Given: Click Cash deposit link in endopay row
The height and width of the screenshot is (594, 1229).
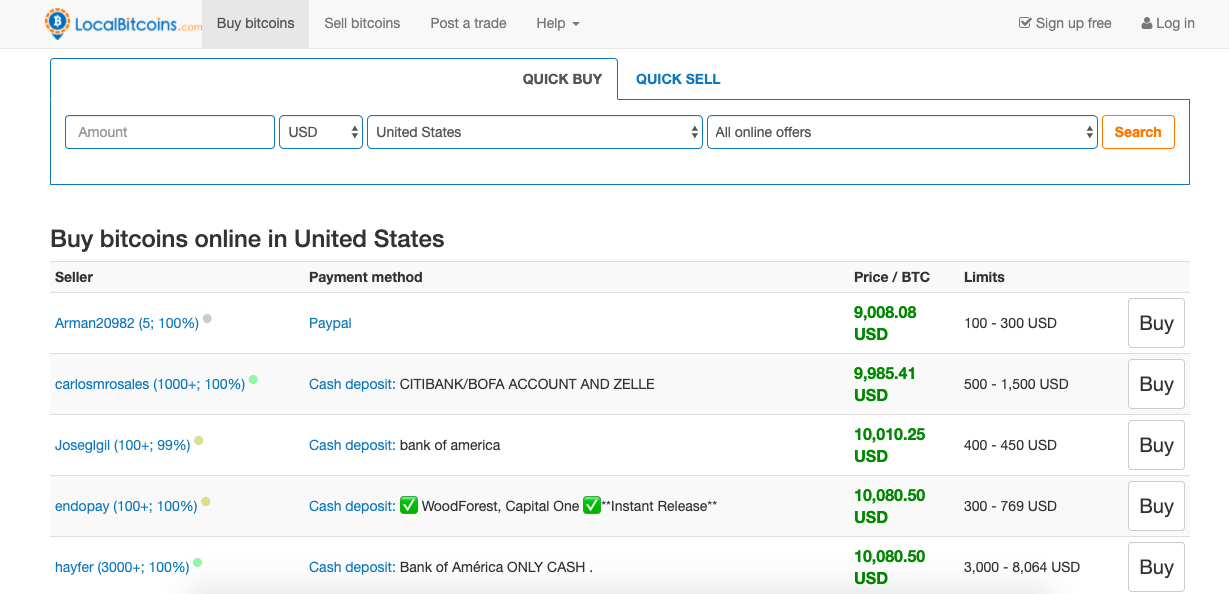Looking at the screenshot, I should click(351, 506).
